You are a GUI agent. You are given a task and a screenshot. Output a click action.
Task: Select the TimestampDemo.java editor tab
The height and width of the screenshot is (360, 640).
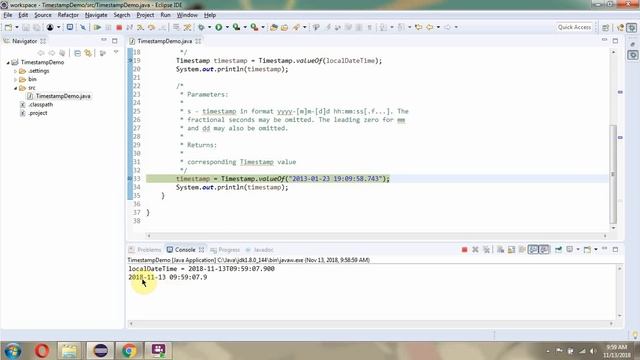pyautogui.click(x=164, y=41)
